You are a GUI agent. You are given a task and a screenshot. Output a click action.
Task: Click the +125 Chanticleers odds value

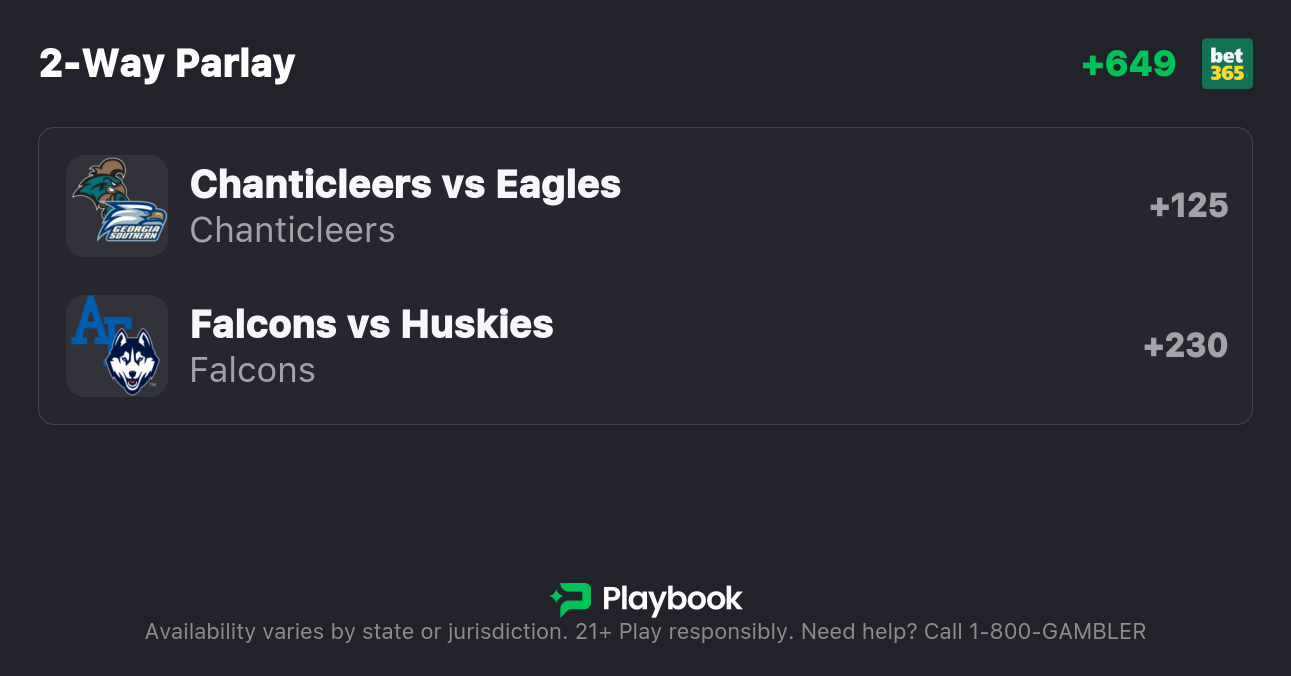1189,206
